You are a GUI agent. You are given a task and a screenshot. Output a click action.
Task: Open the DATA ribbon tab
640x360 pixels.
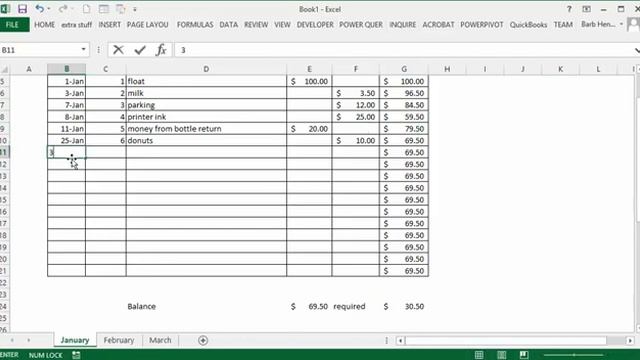(x=229, y=25)
